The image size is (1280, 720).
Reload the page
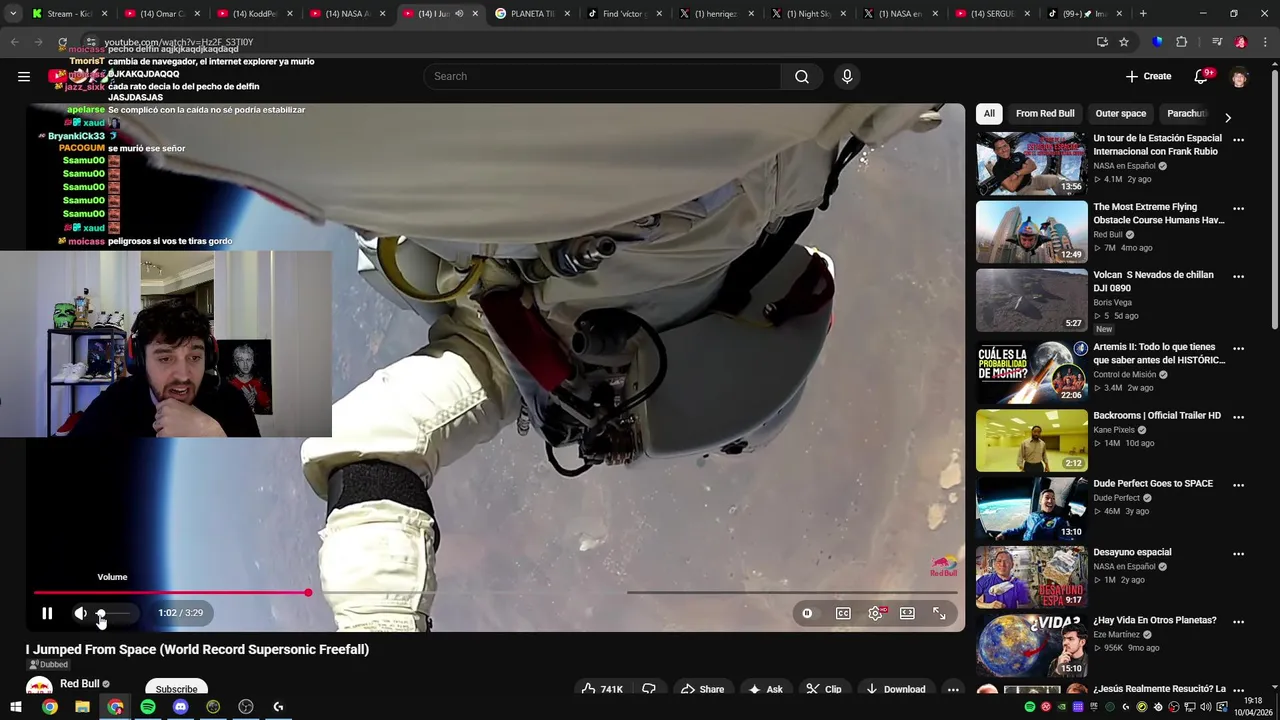click(62, 42)
